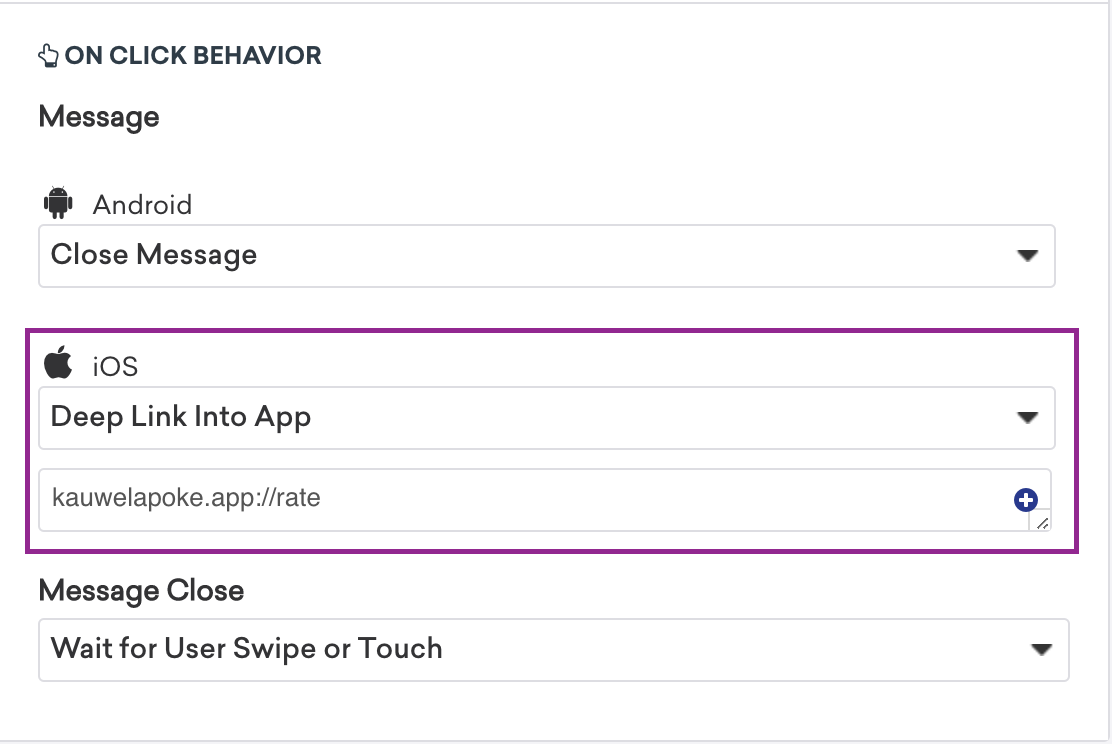Click the arrow on the Android behavior dropdown

click(1028, 255)
